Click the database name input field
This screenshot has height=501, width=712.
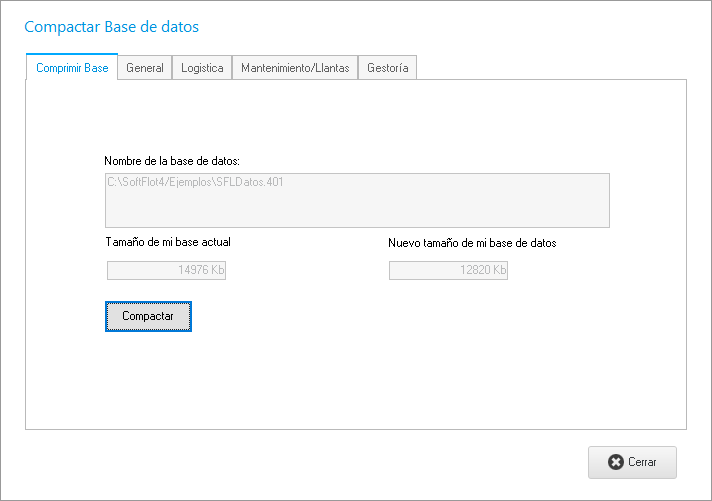pyautogui.click(x=357, y=201)
